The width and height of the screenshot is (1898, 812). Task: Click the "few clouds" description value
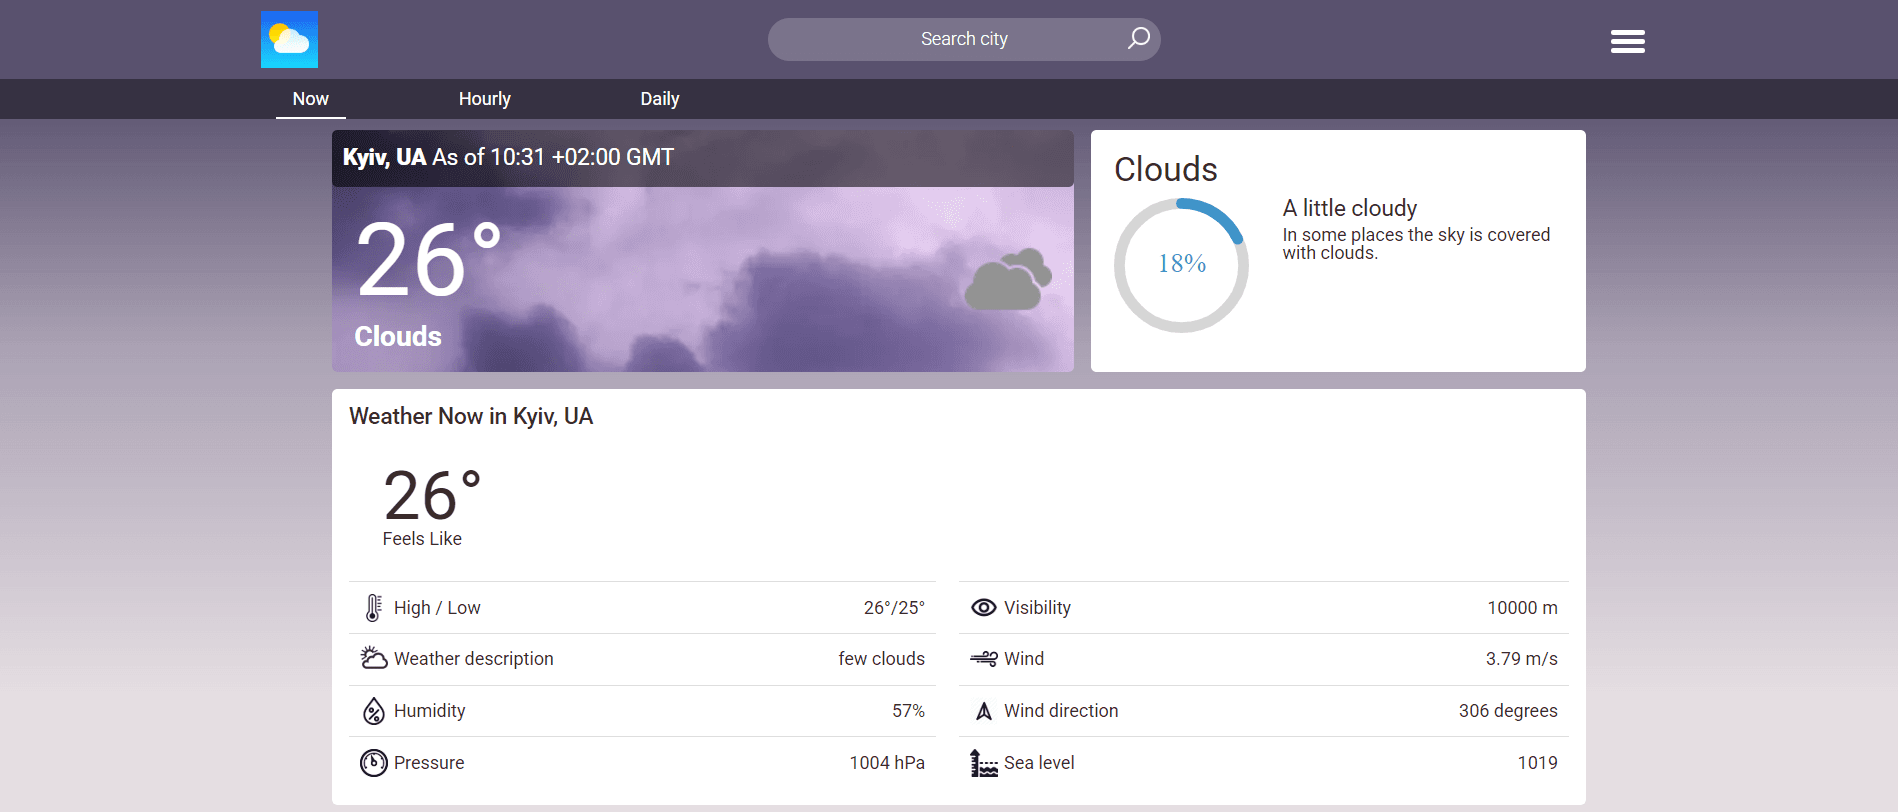click(x=881, y=659)
